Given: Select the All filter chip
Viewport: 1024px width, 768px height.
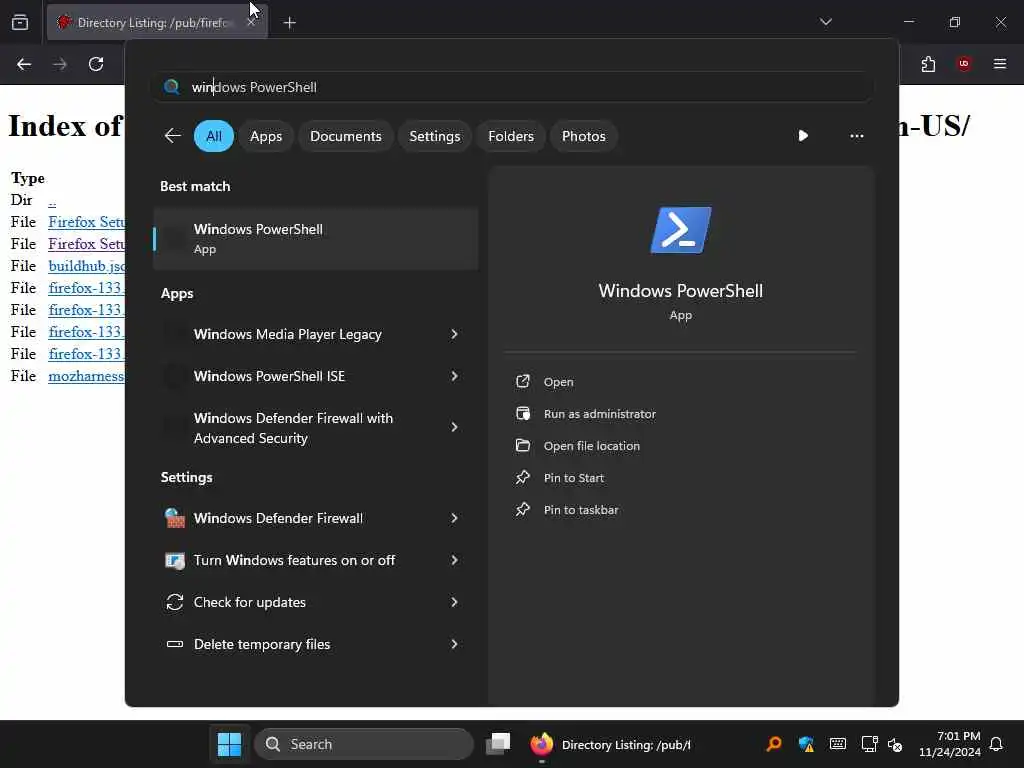Looking at the screenshot, I should tap(214, 136).
